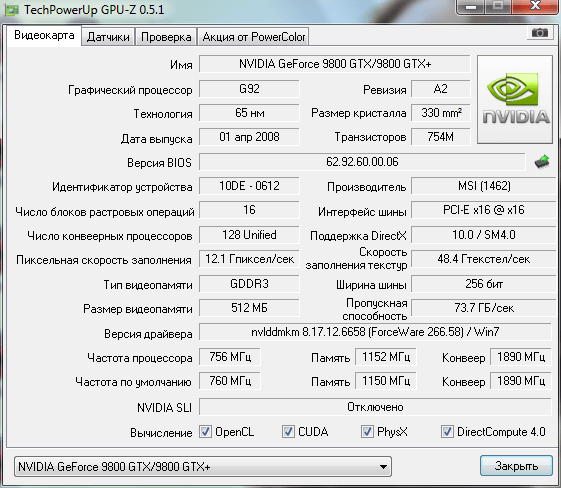Image resolution: width=561 pixels, height=488 pixels.
Task: Click the BIOS save chip icon
Action: click(x=542, y=162)
